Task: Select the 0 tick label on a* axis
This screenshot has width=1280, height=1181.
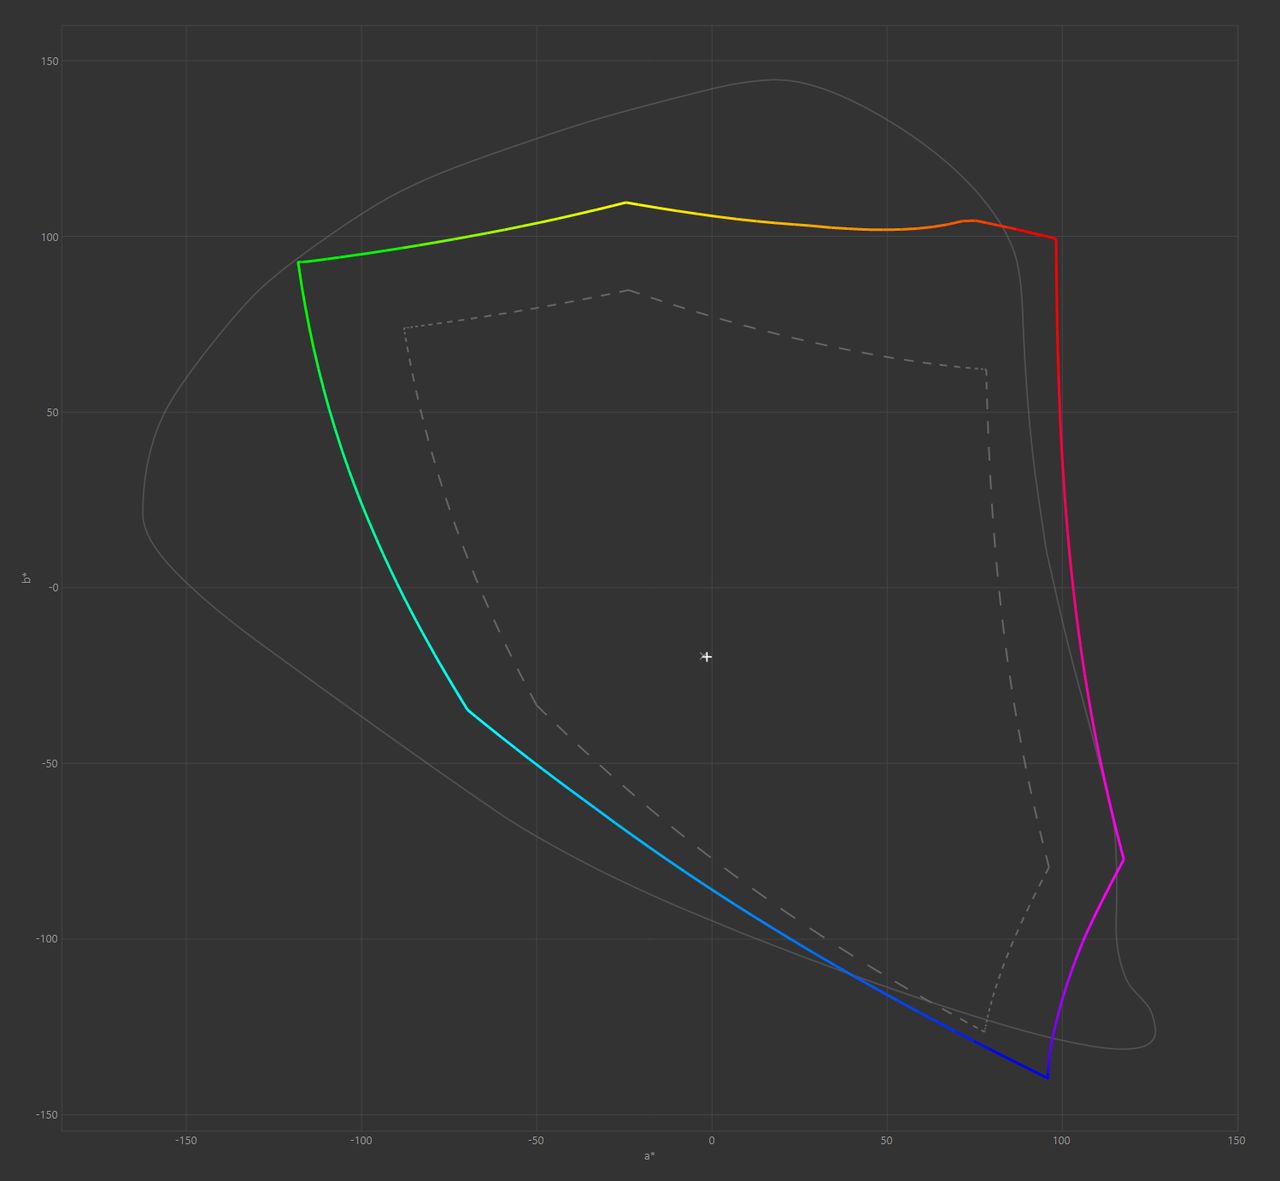Action: click(x=712, y=1140)
